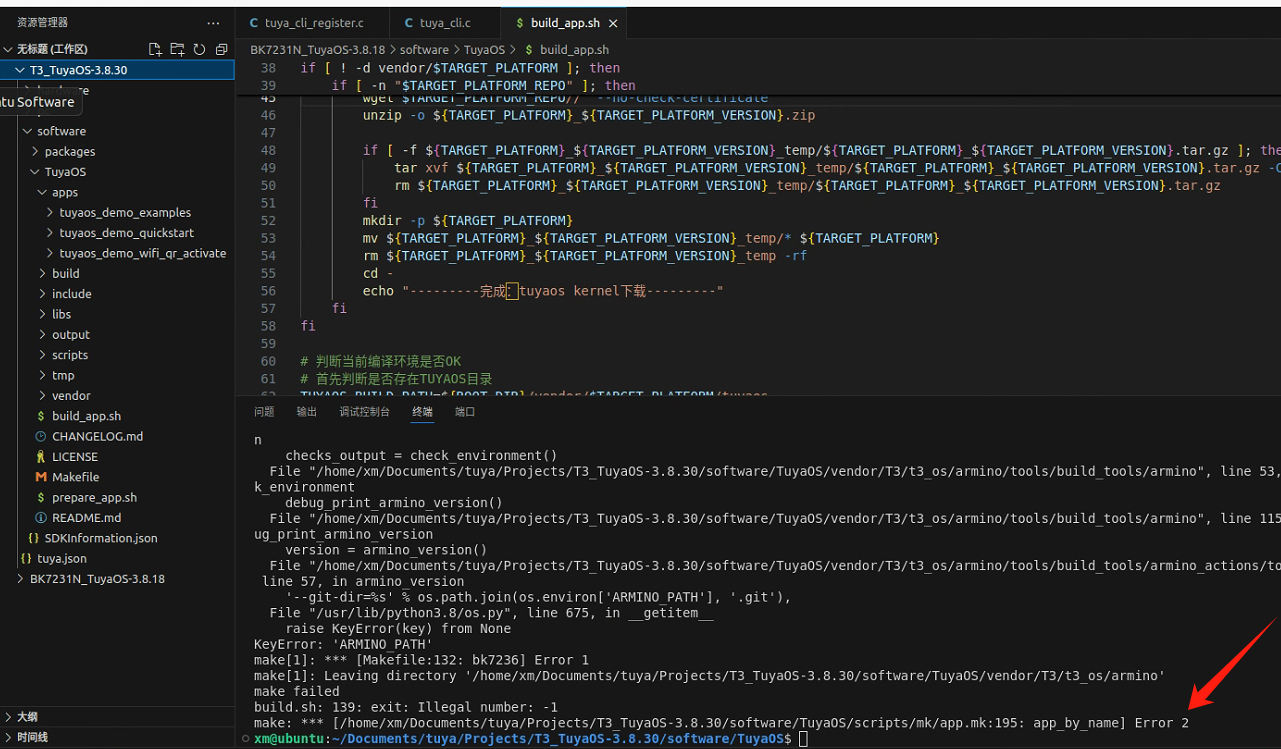The image size is (1281, 749).
Task: Click the New Folder icon in explorer header
Action: point(177,49)
